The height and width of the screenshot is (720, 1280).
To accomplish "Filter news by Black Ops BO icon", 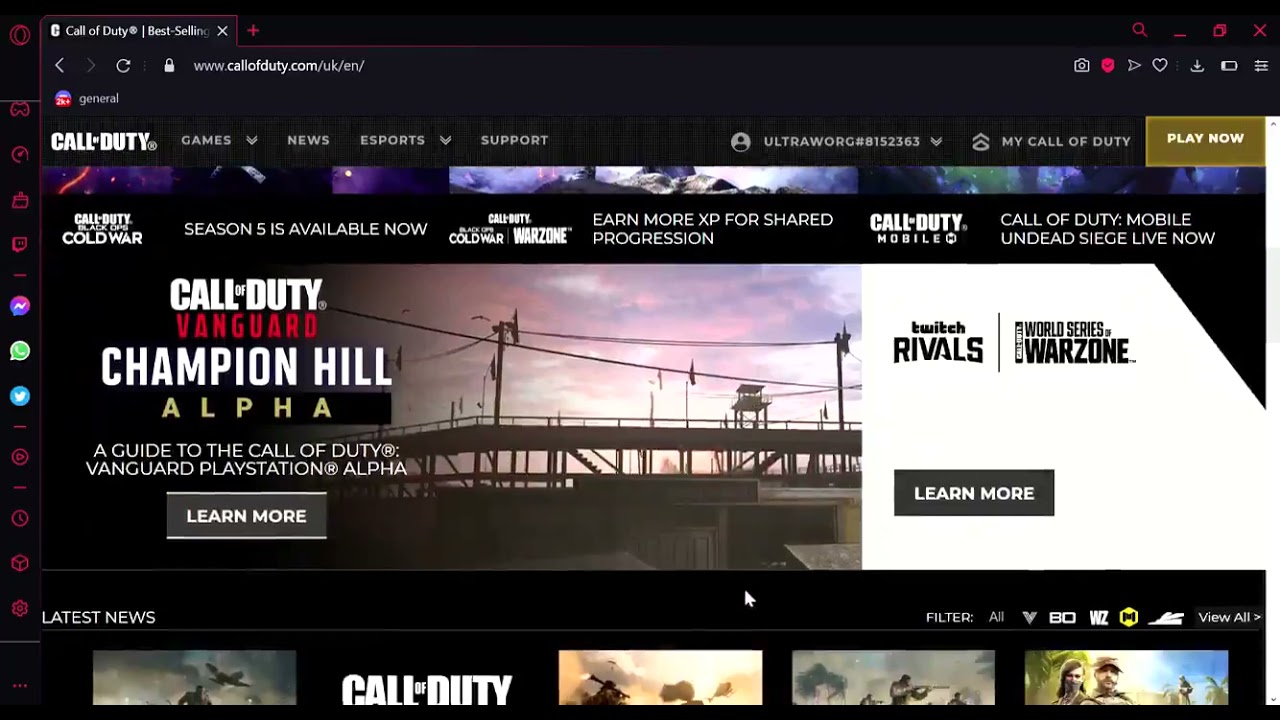I will (1062, 617).
